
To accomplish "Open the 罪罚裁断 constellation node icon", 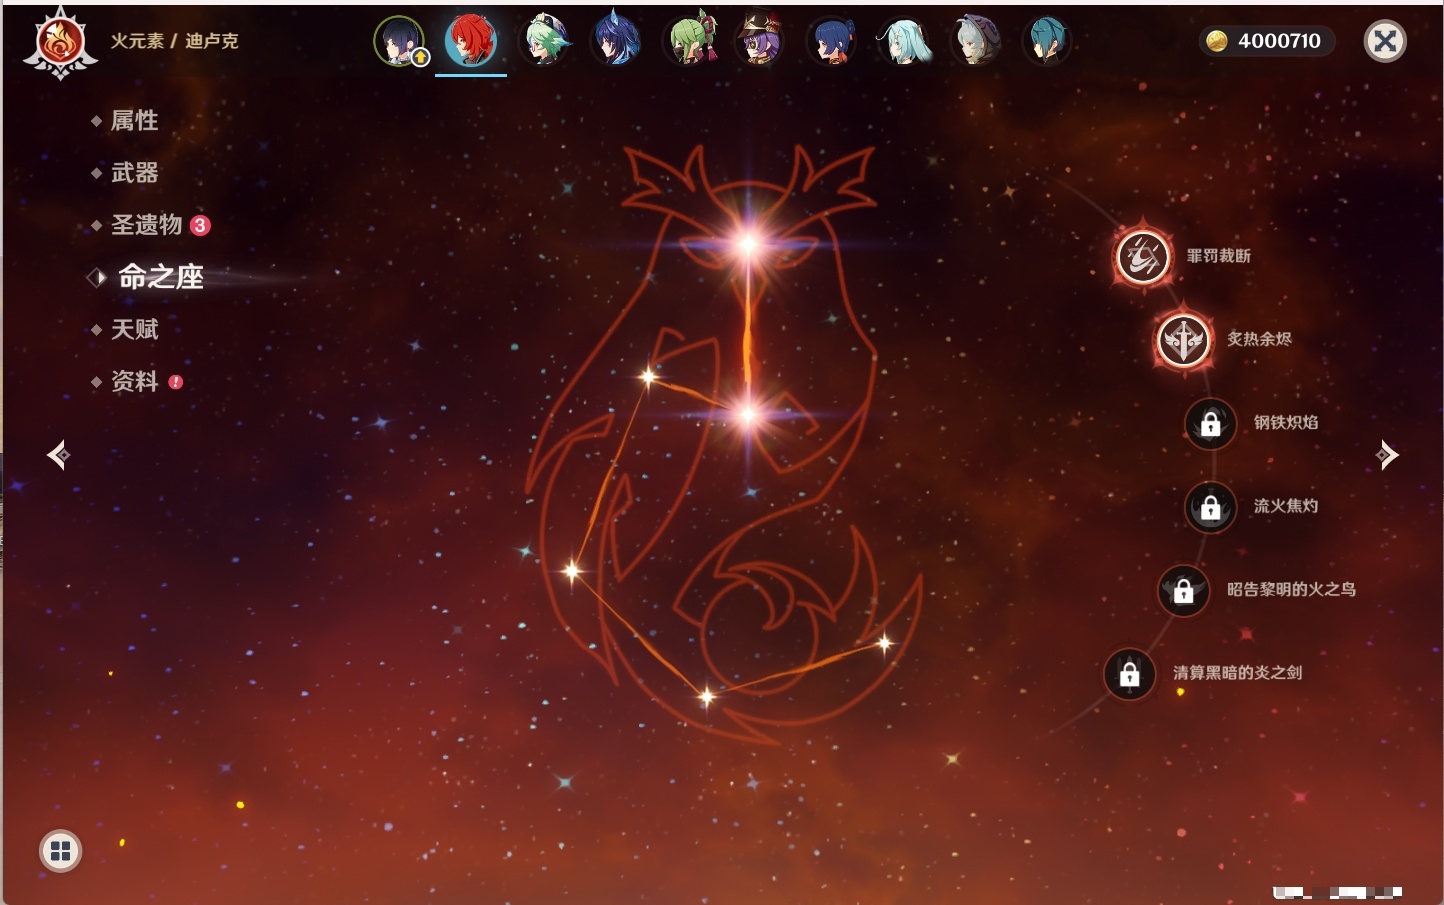I will pos(1143,256).
